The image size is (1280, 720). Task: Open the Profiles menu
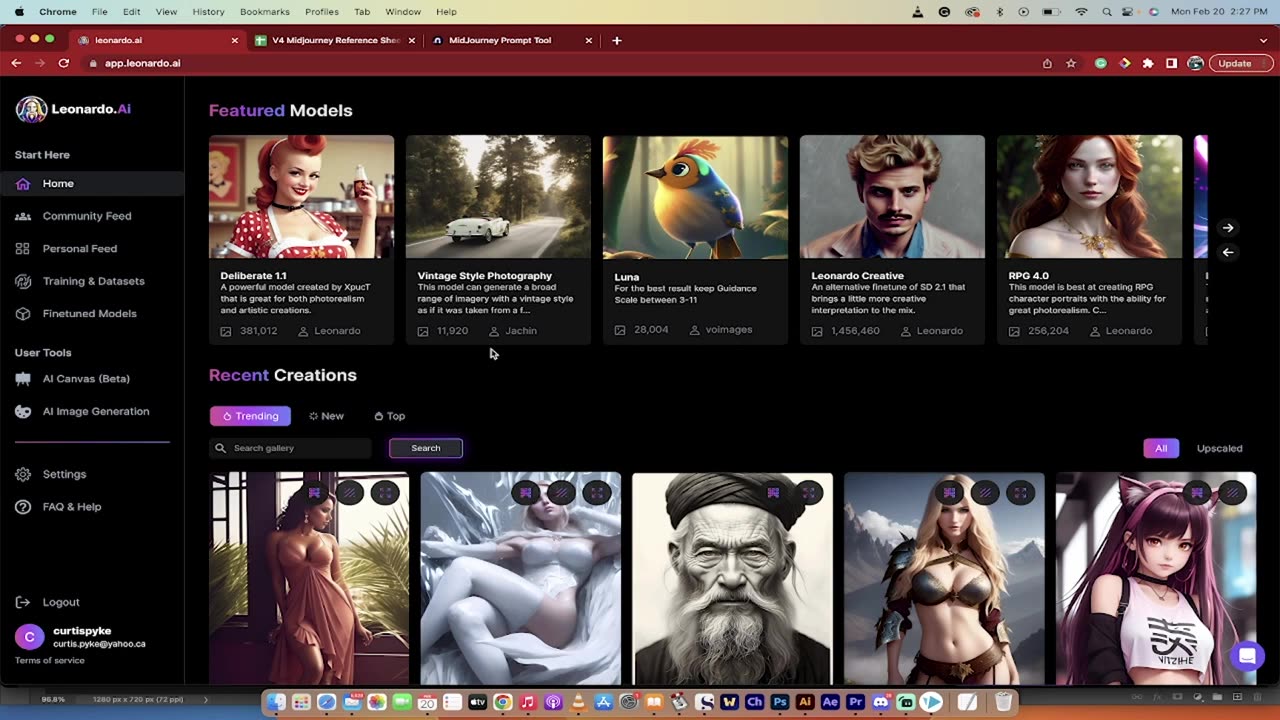tap(321, 11)
